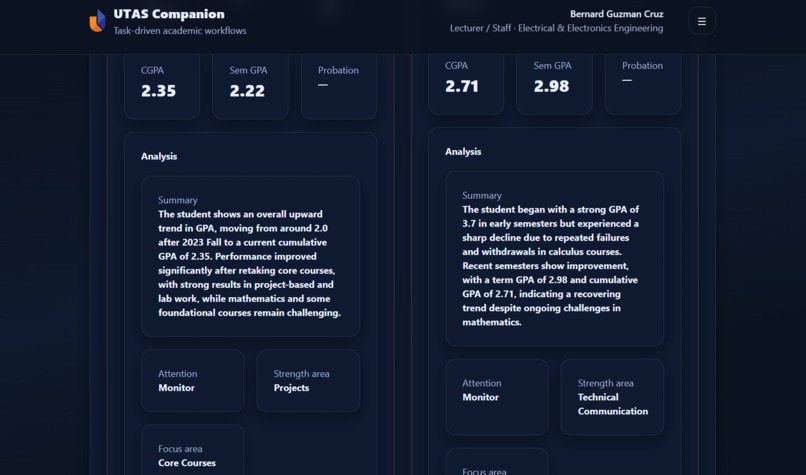The image size is (806, 475).
Task: Select the CGPA value 2.71
Action: tap(462, 86)
